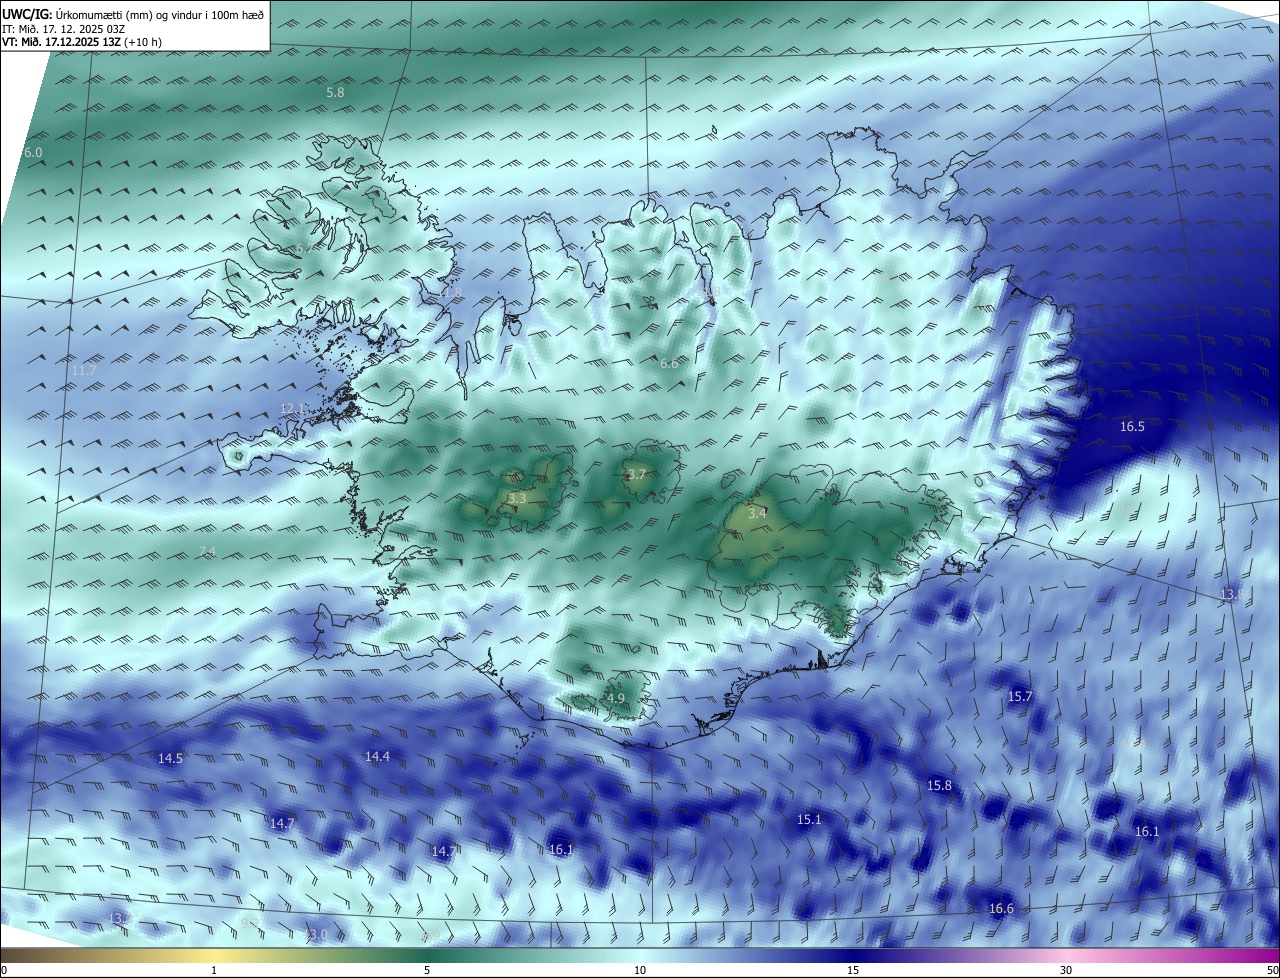
Task: Click the colorbar tick label 5
Action: pos(427,970)
